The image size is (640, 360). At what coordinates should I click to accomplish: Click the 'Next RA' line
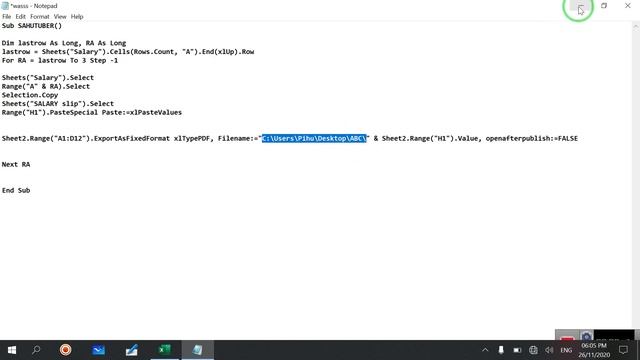click(16, 164)
